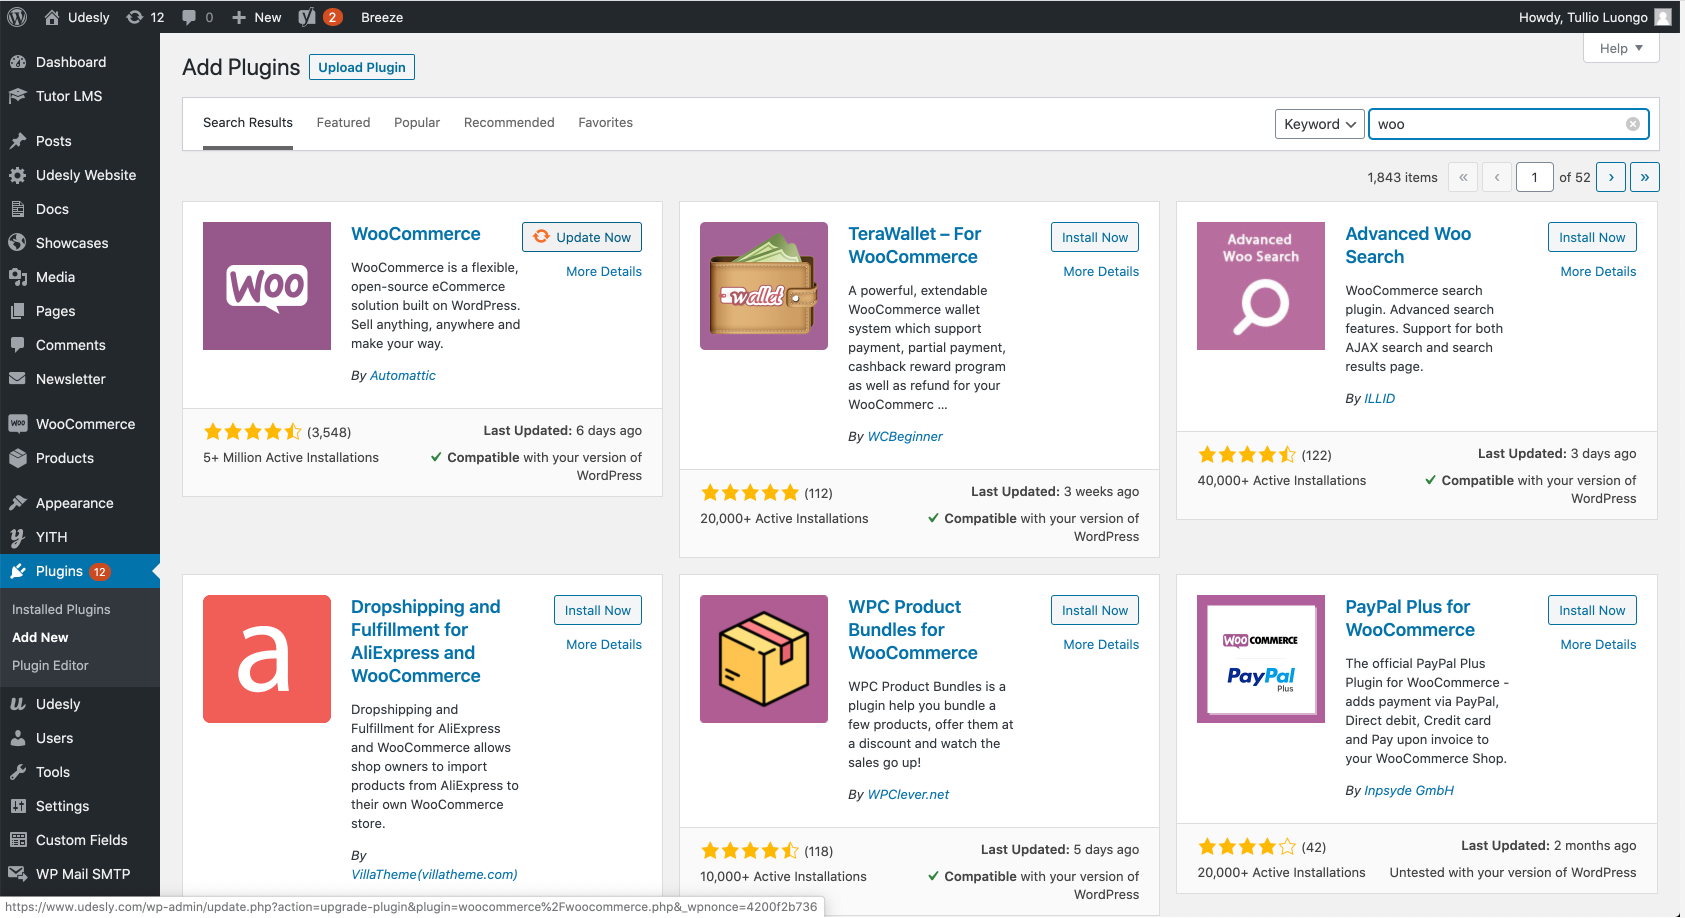Open the New content dropdown in admin bar
1685x918 pixels.
coord(257,17)
